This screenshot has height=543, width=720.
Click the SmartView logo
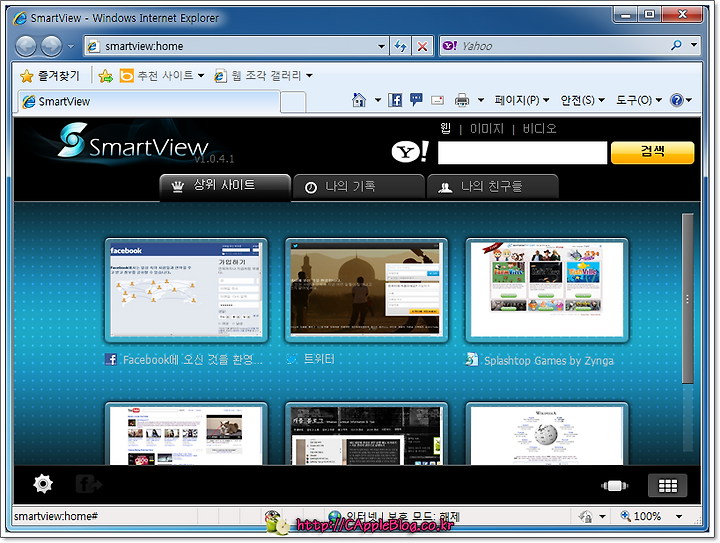(133, 143)
